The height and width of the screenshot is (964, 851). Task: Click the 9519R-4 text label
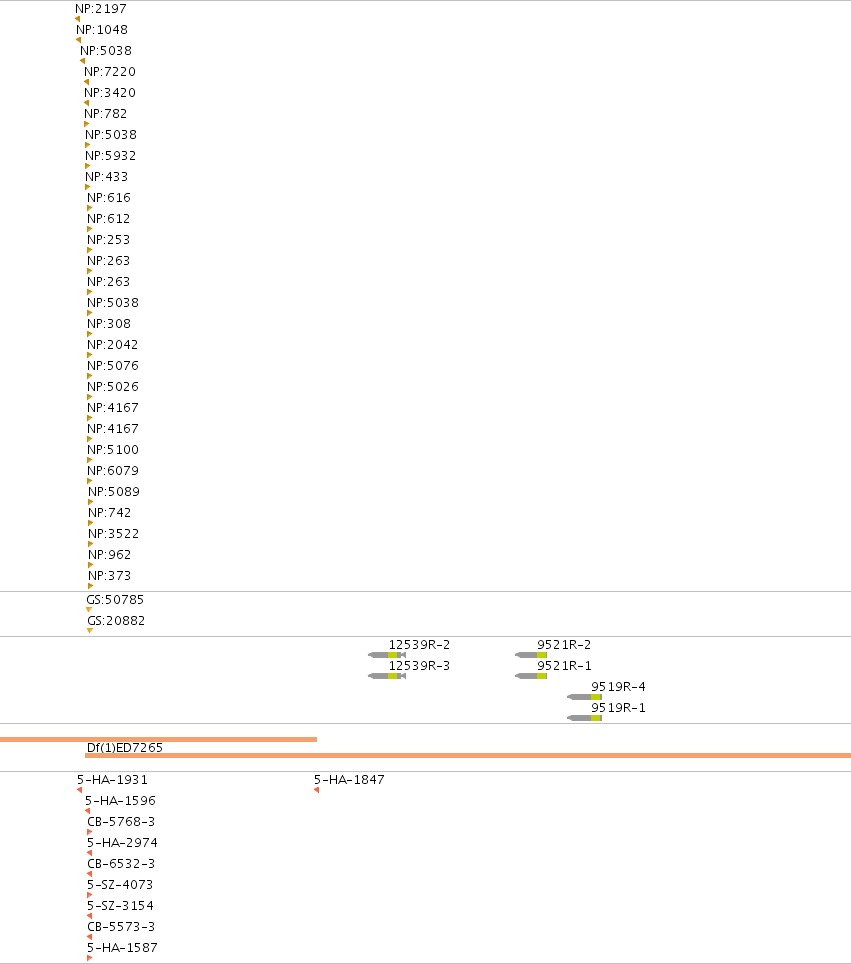[619, 687]
